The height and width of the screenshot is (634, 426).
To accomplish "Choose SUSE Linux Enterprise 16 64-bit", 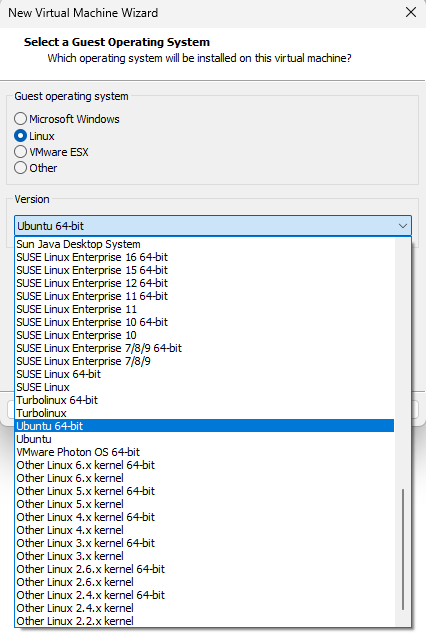I will point(205,257).
